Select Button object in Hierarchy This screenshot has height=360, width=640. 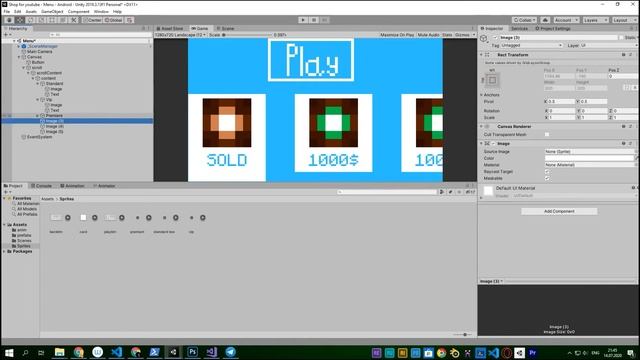click(38, 62)
